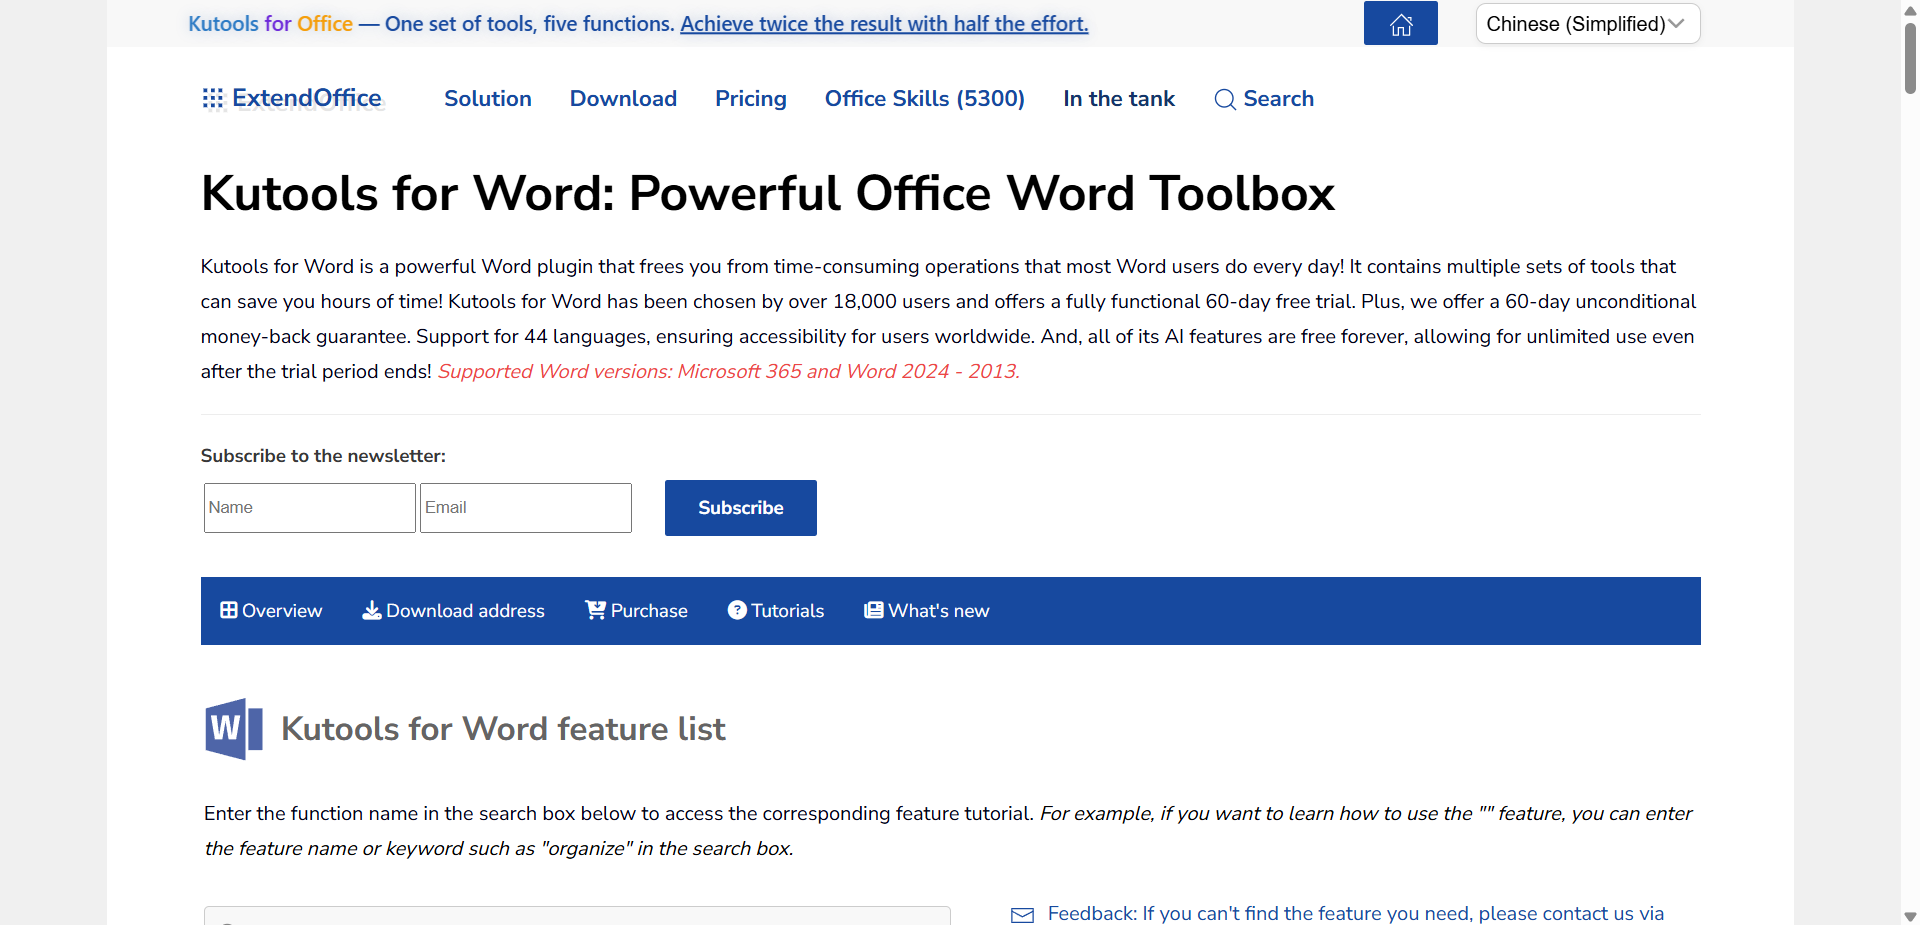Click the magnifier Search icon
1920x925 pixels.
coord(1224,99)
